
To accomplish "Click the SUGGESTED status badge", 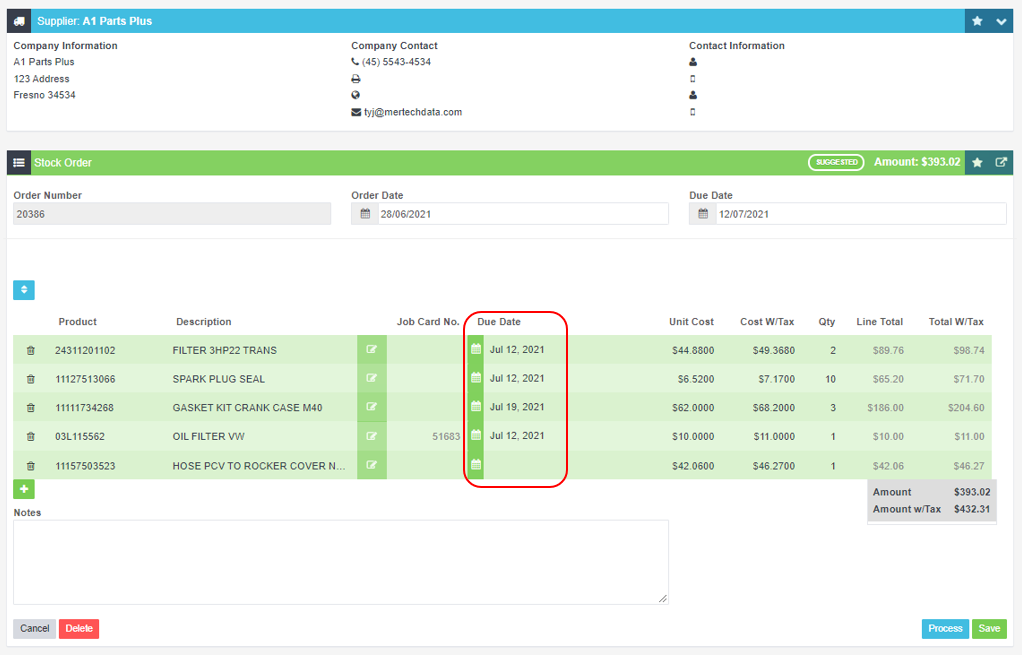I will coord(836,162).
